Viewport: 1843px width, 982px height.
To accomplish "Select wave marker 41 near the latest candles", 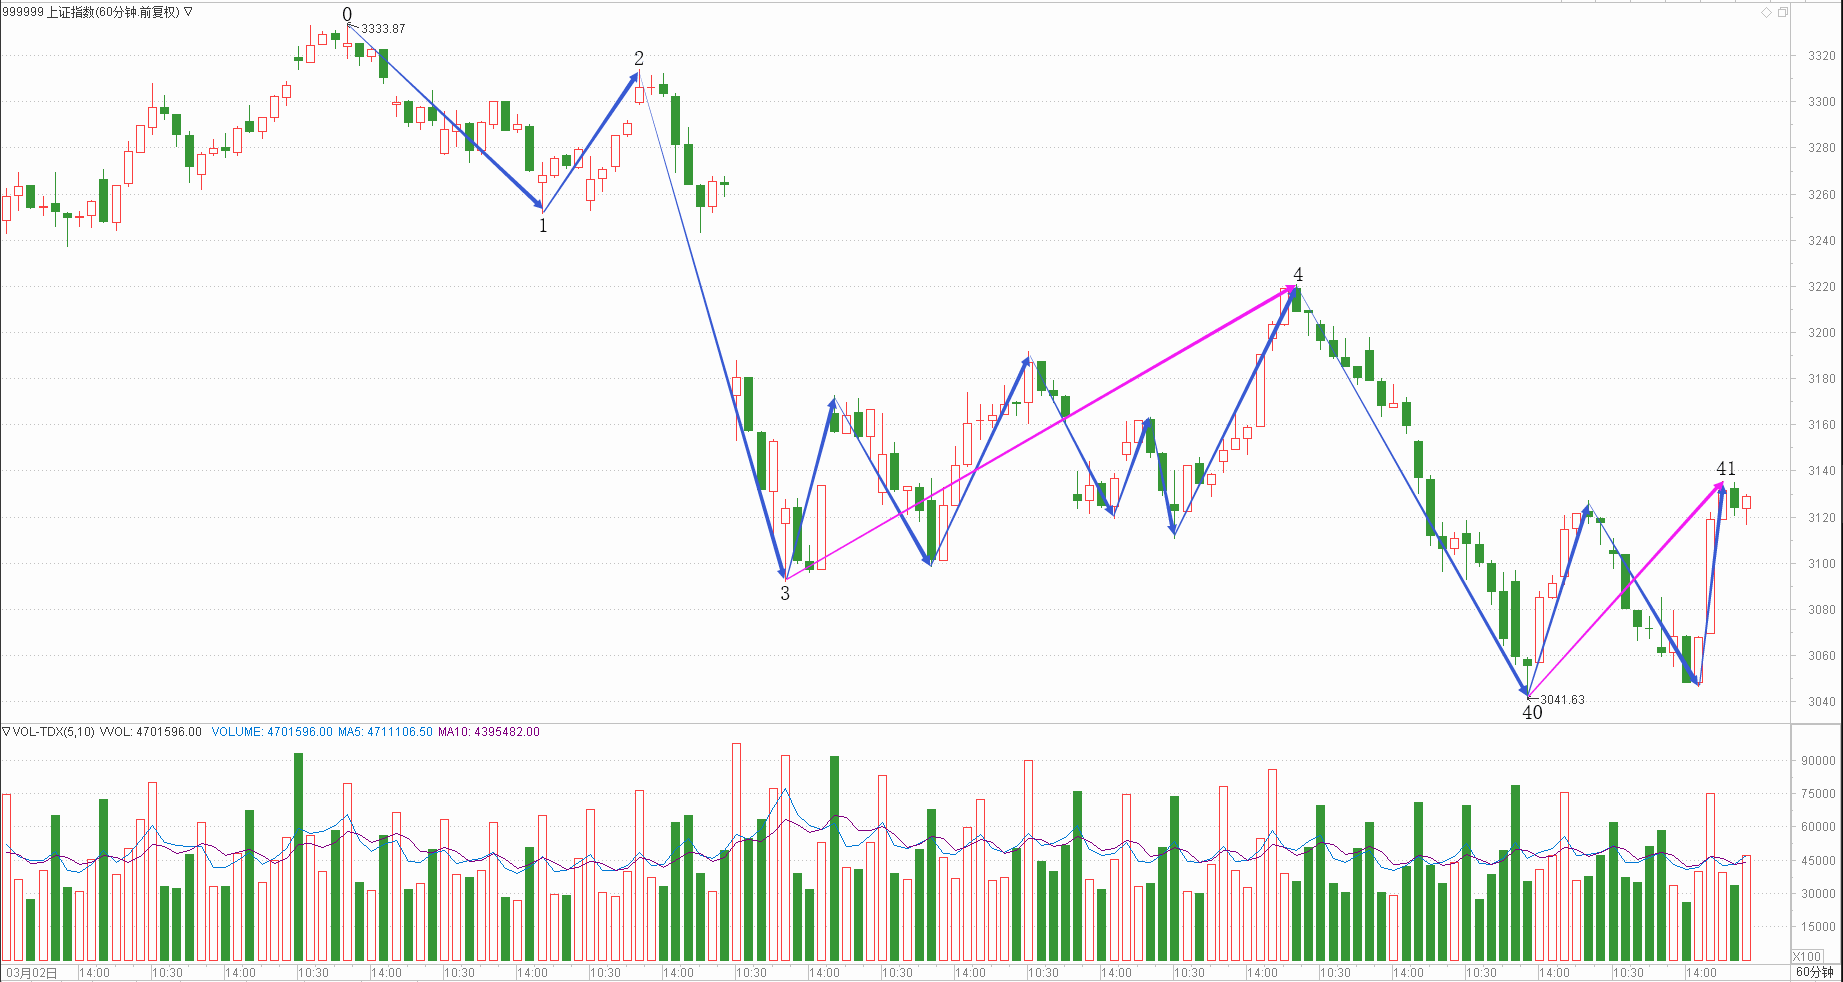I will (1726, 468).
